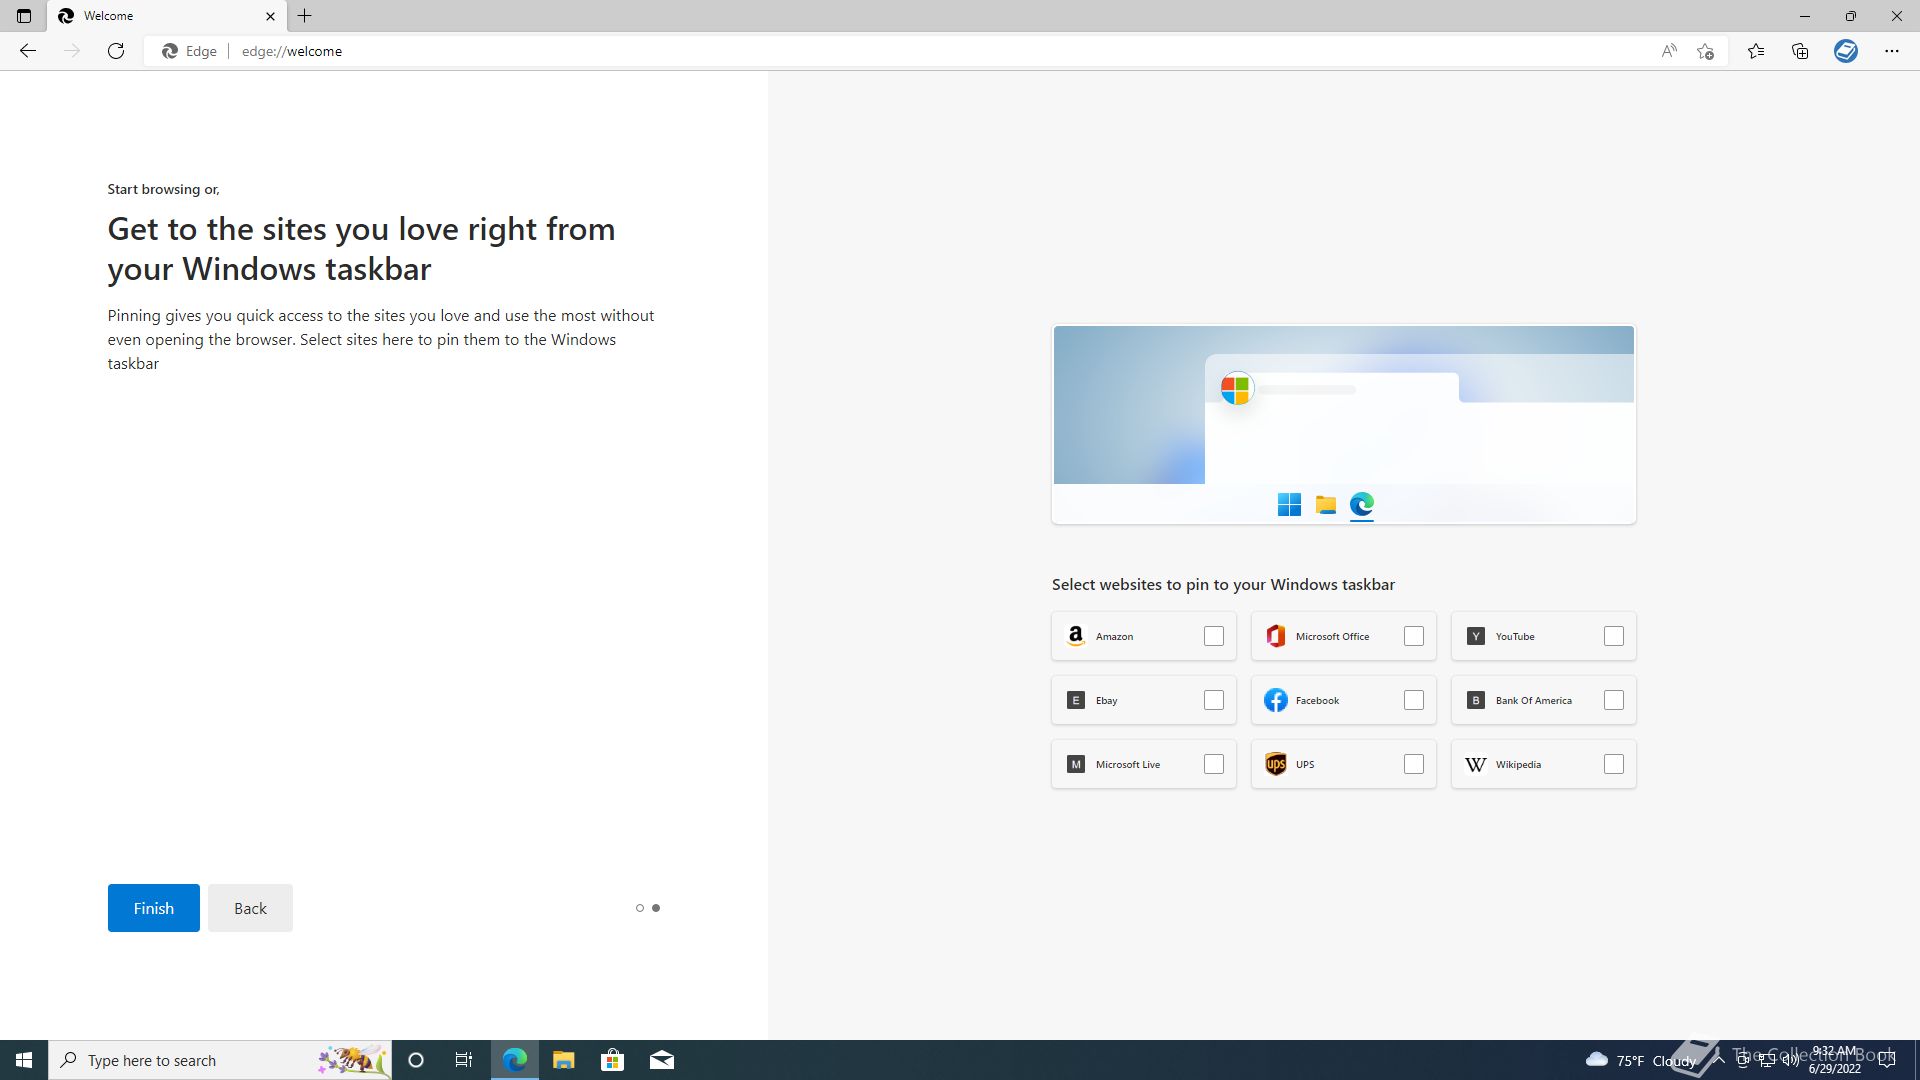Check the YouTube pin checkbox
This screenshot has height=1080, width=1920.
(1614, 636)
